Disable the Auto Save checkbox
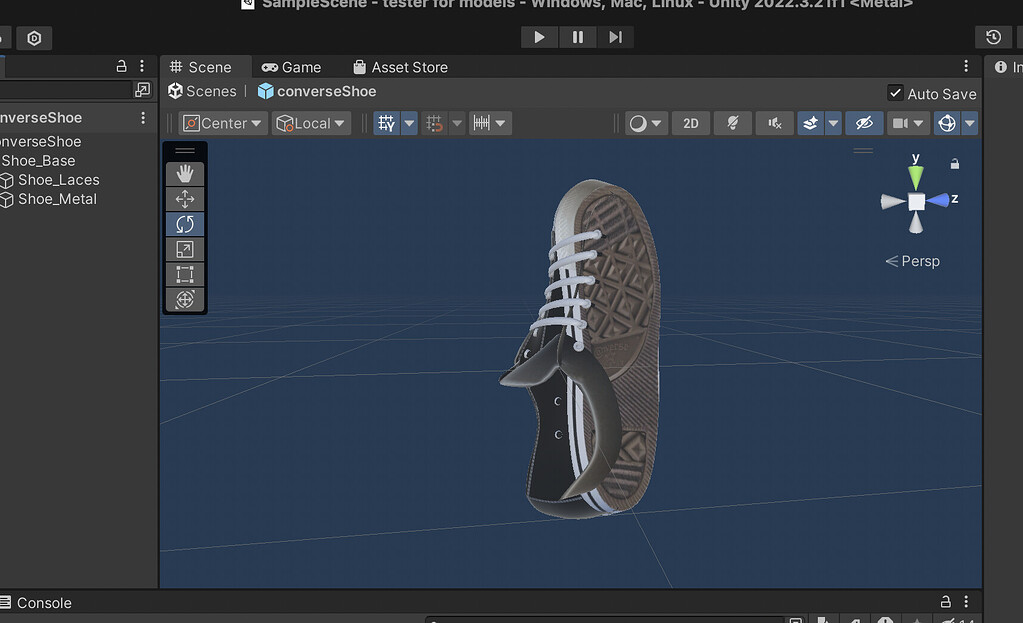The image size is (1023, 623). pyautogui.click(x=895, y=93)
